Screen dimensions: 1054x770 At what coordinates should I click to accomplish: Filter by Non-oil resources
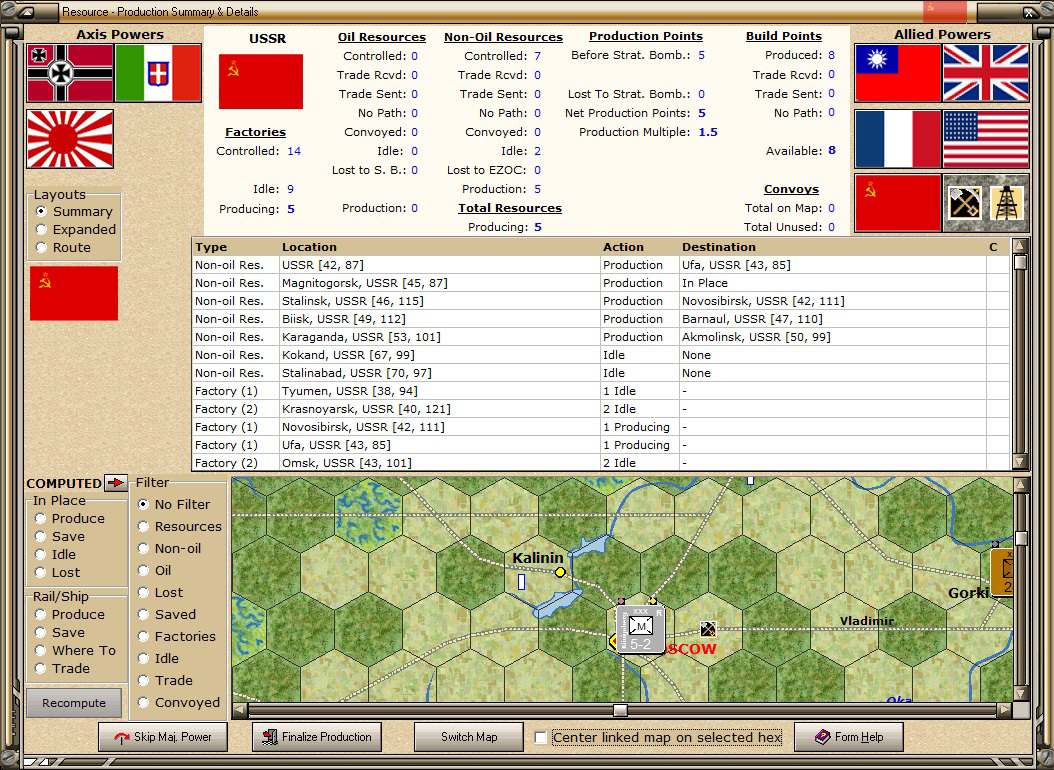(143, 548)
